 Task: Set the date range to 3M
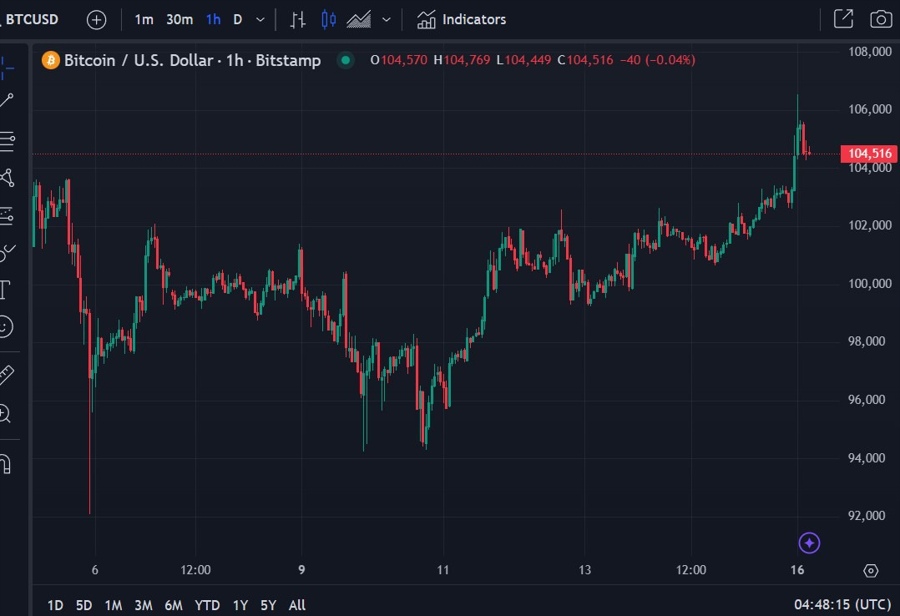tap(143, 605)
